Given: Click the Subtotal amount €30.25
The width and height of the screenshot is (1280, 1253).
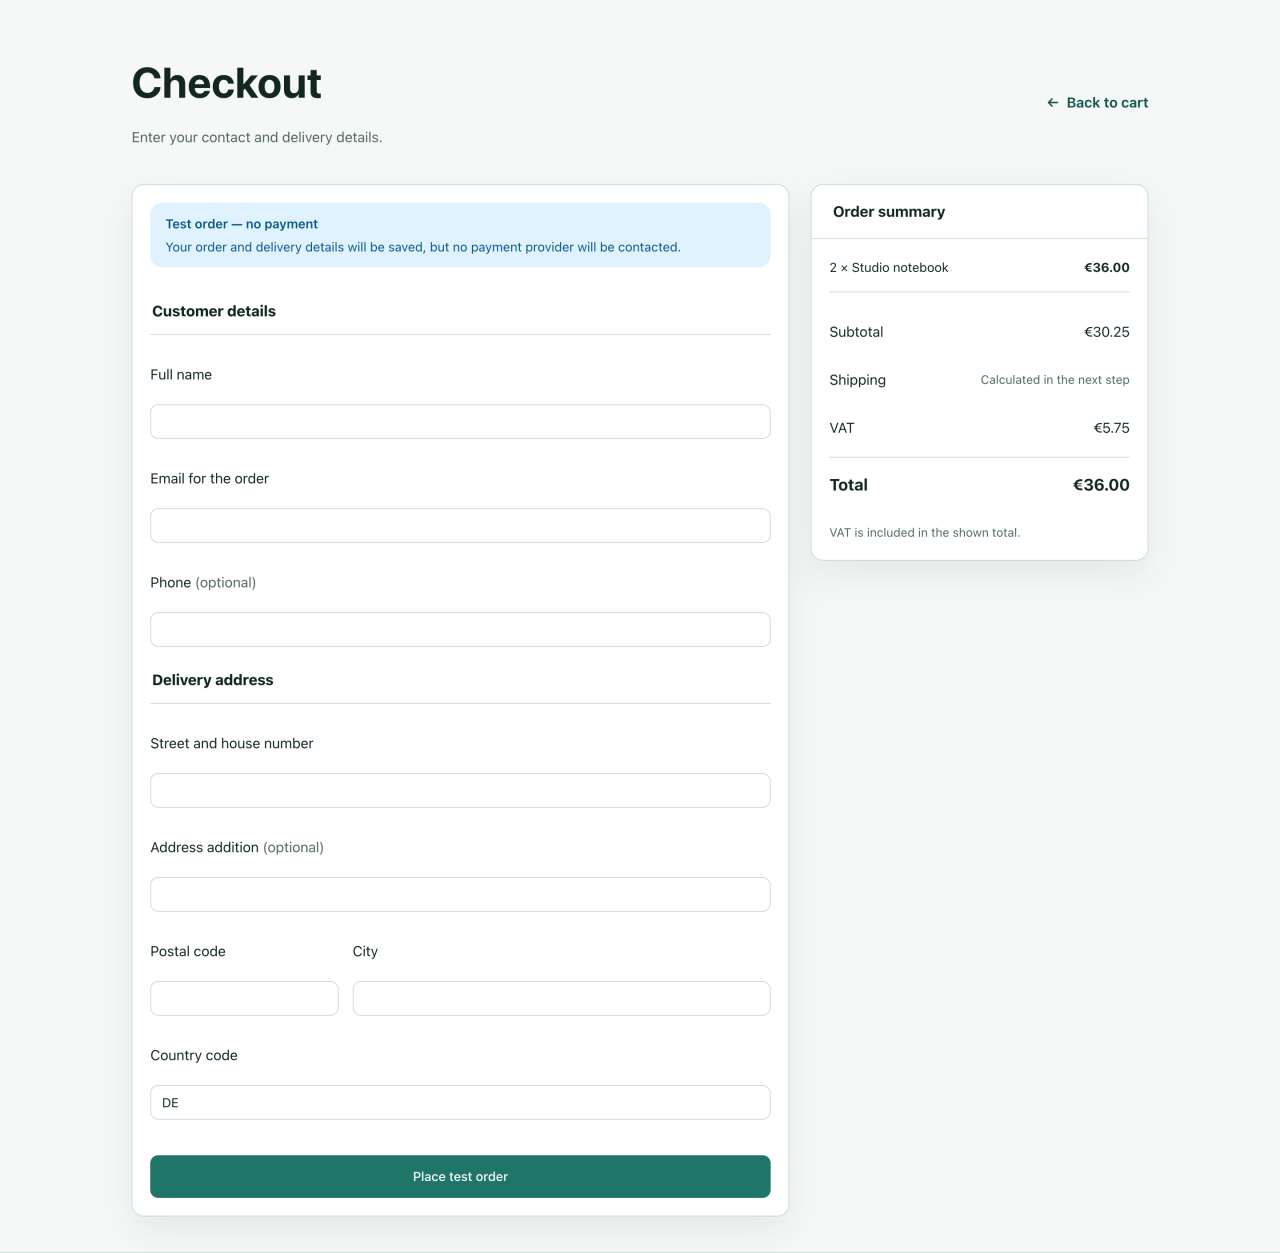Looking at the screenshot, I should coord(1107,332).
